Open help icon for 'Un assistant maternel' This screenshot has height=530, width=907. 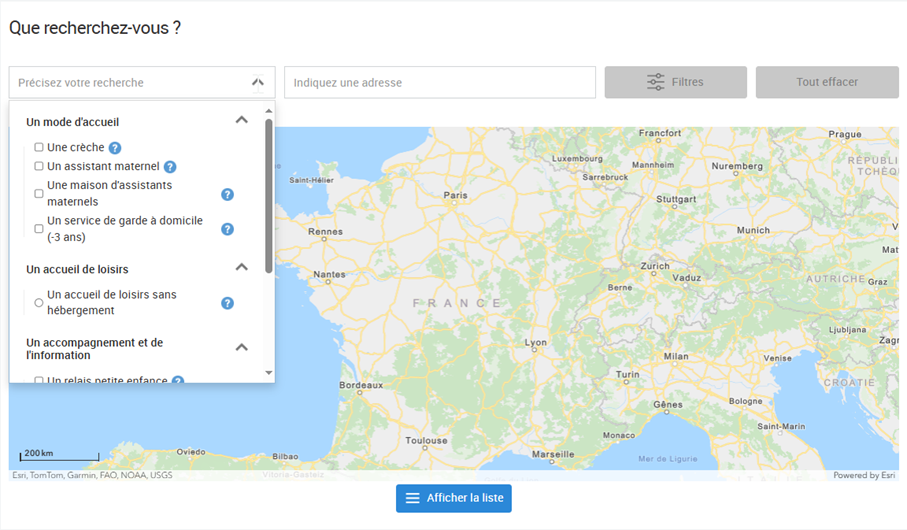[170, 167]
